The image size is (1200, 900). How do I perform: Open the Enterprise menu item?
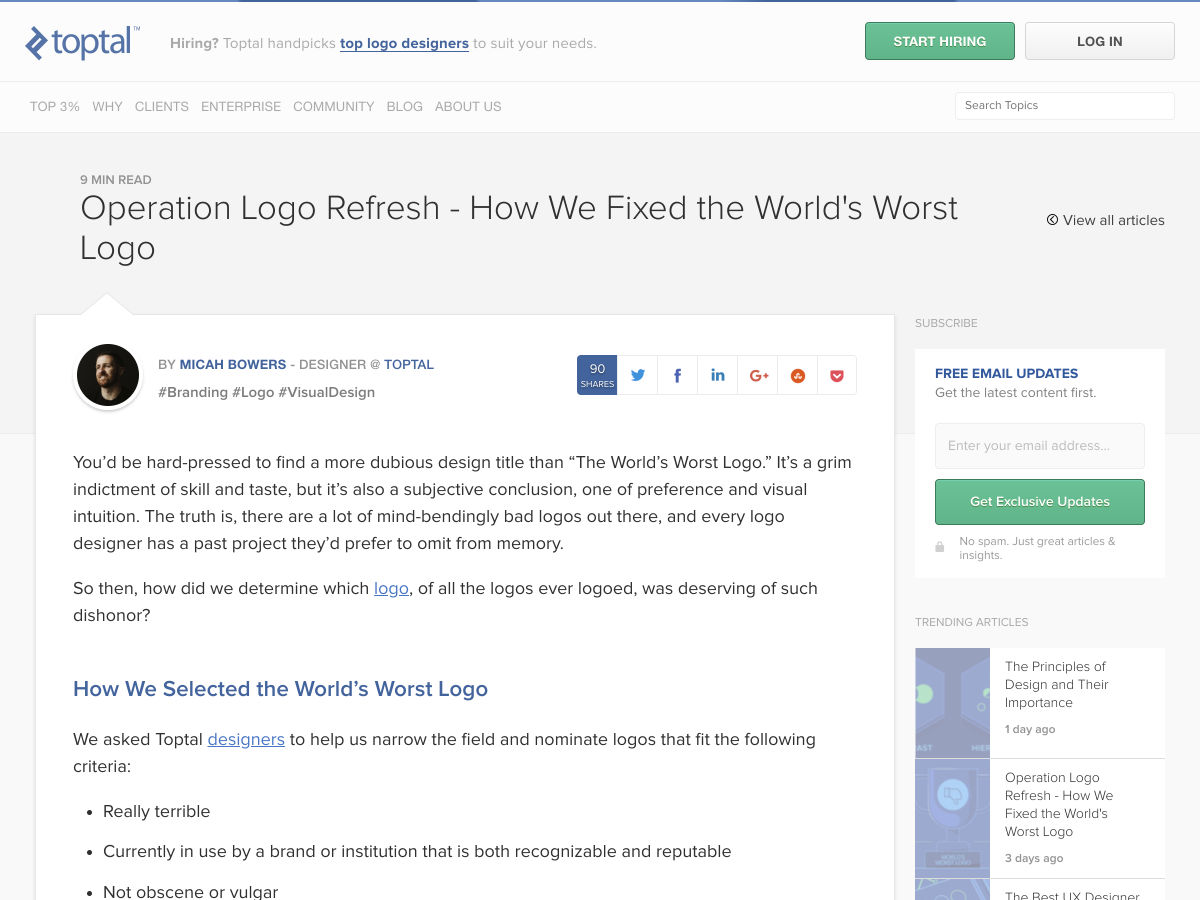pos(241,106)
